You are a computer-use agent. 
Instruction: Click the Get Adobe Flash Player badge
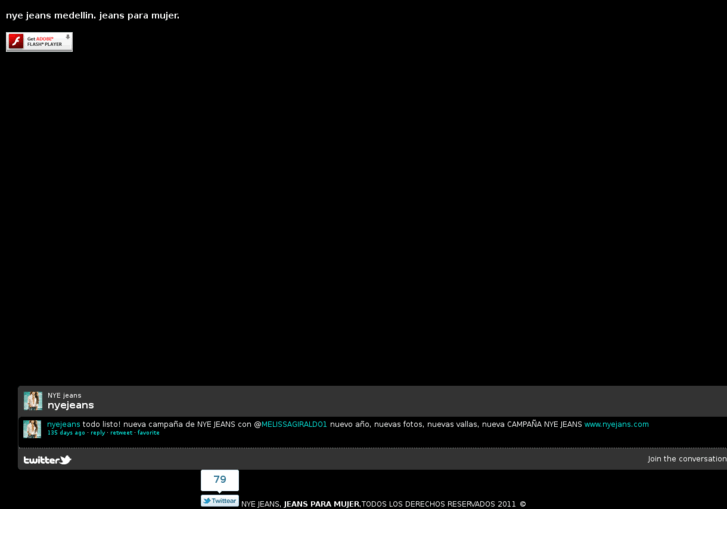(39, 42)
